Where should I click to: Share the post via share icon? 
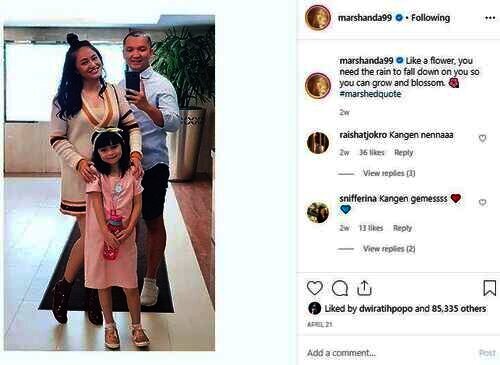364,288
